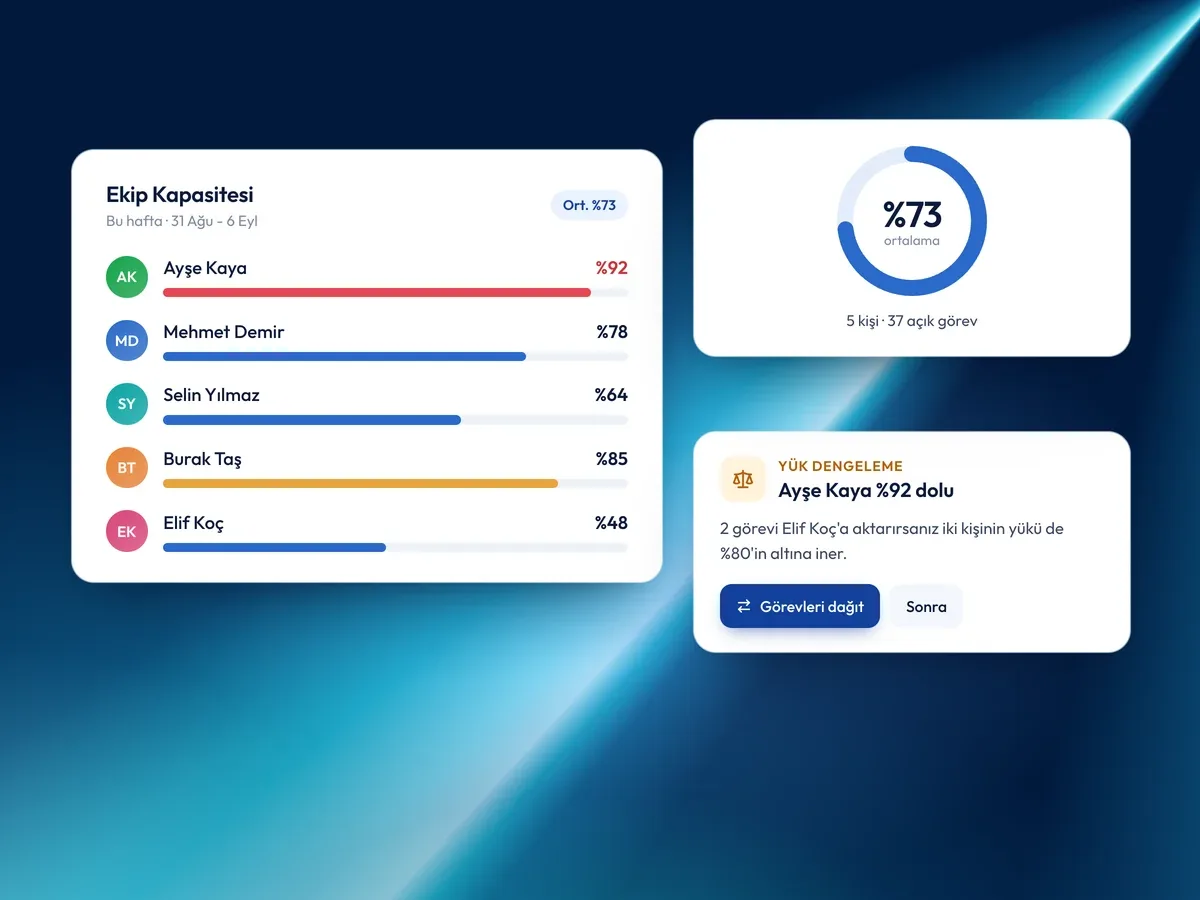Click the ortalama label under %73
Viewport: 1200px width, 900px height.
coord(912,241)
